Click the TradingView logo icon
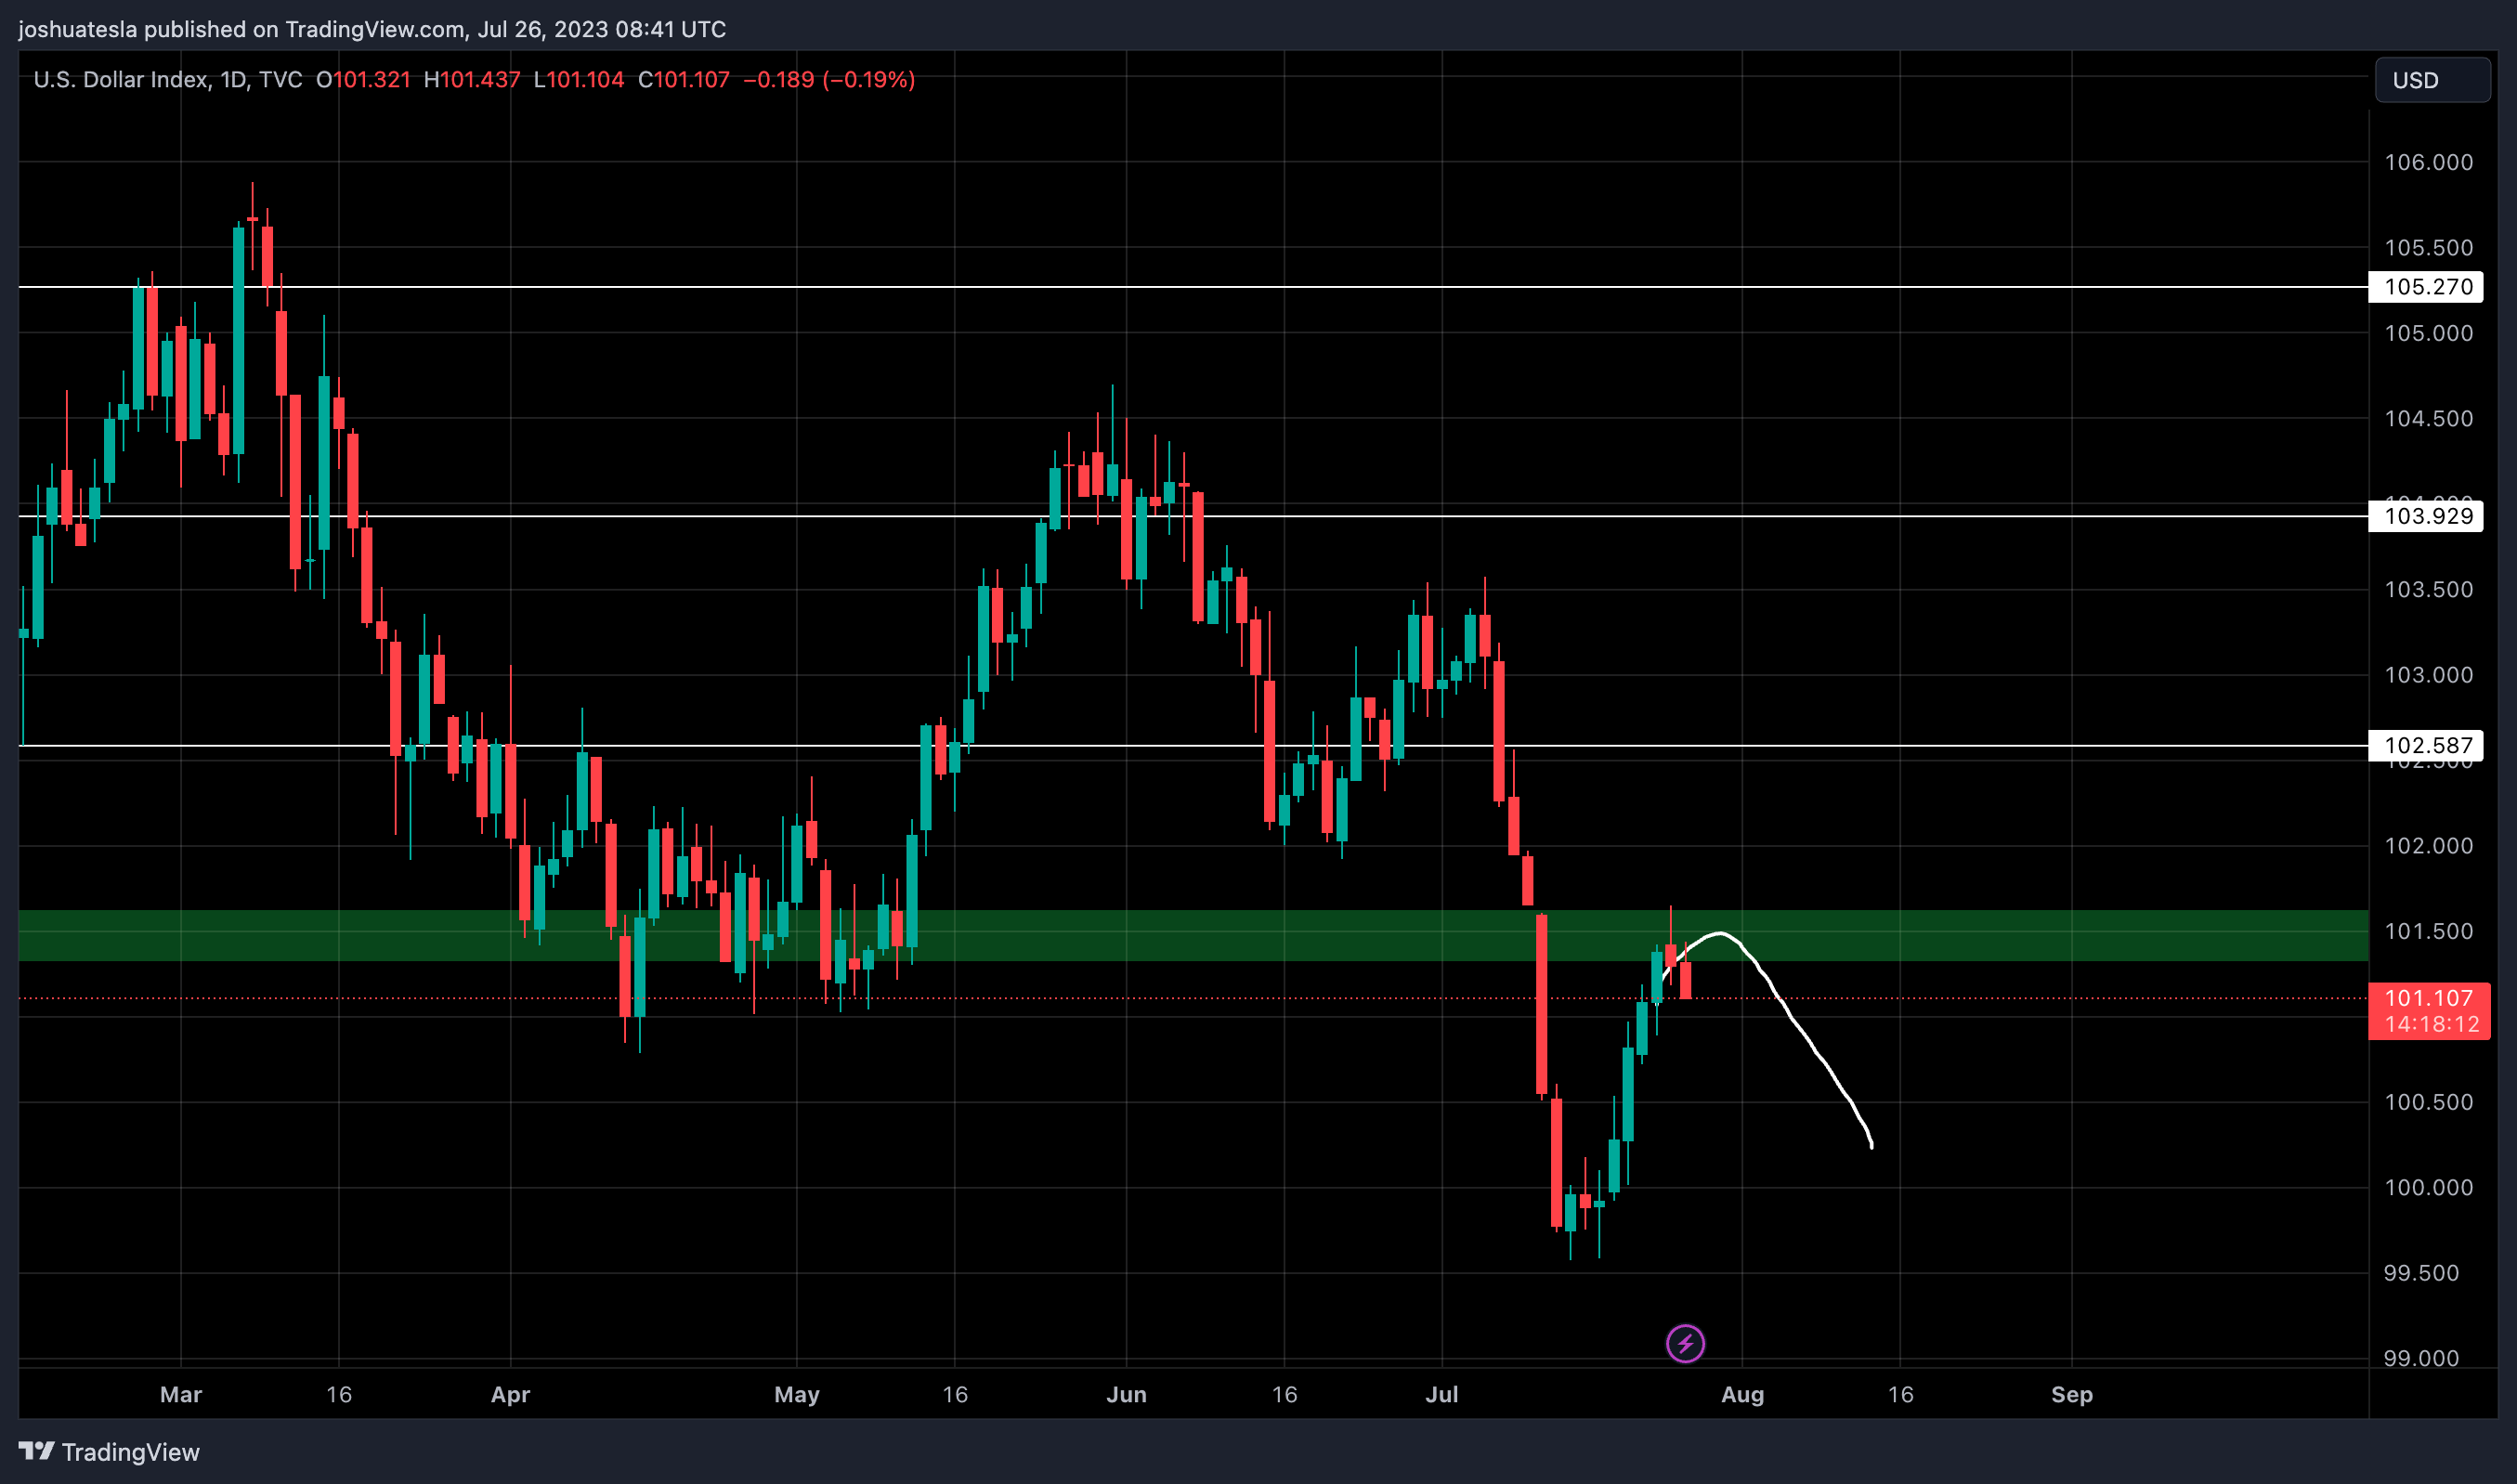This screenshot has width=2517, height=1484. (x=37, y=1450)
